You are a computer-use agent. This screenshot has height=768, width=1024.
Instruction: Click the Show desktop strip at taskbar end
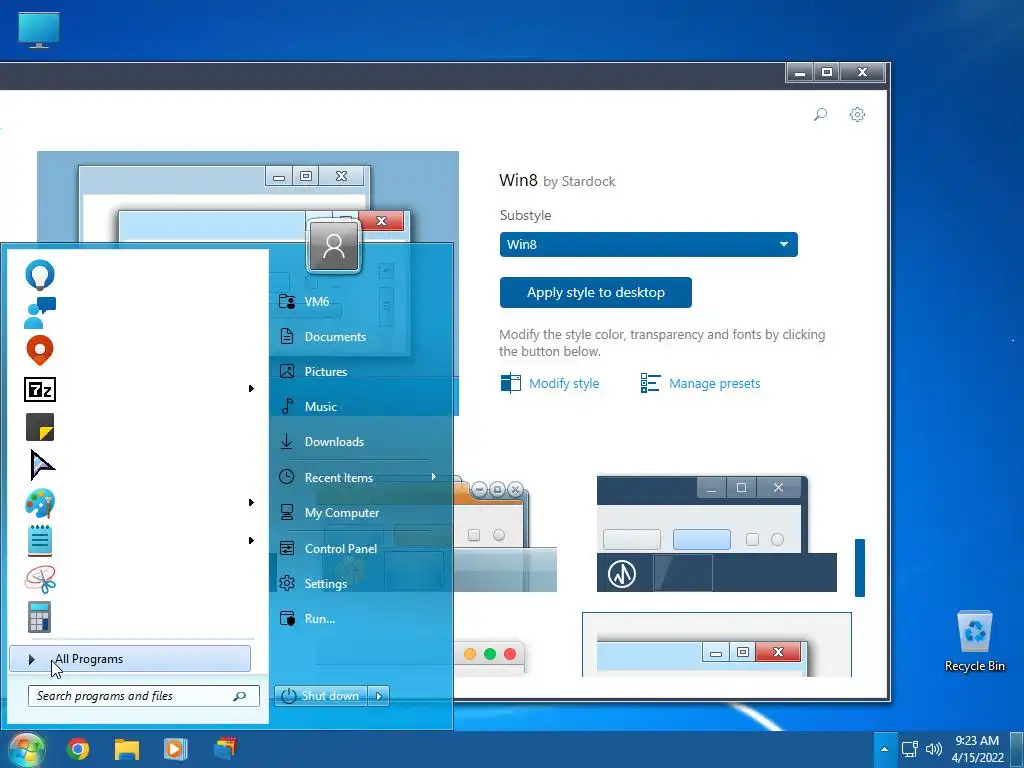point(1017,750)
